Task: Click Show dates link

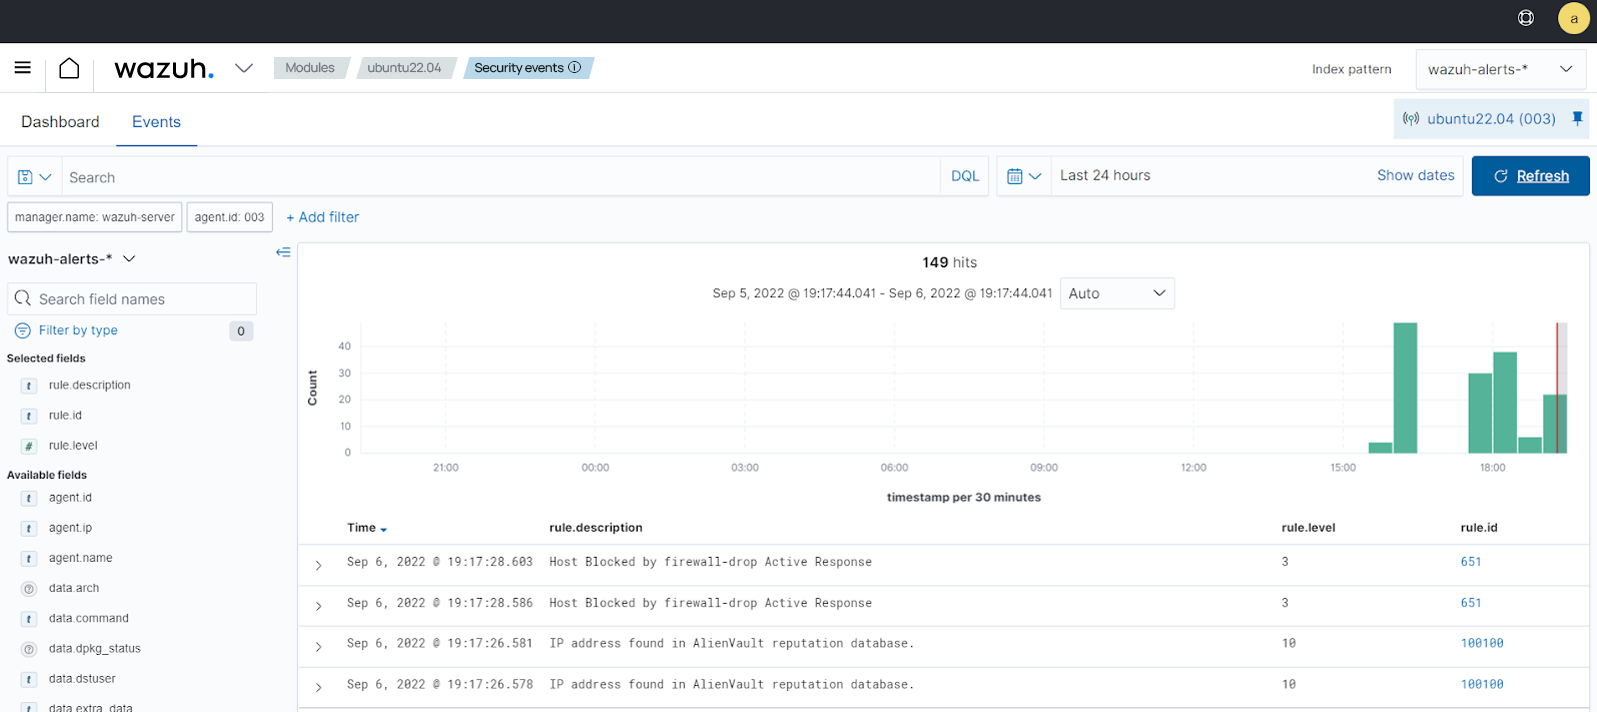Action: [x=1416, y=175]
